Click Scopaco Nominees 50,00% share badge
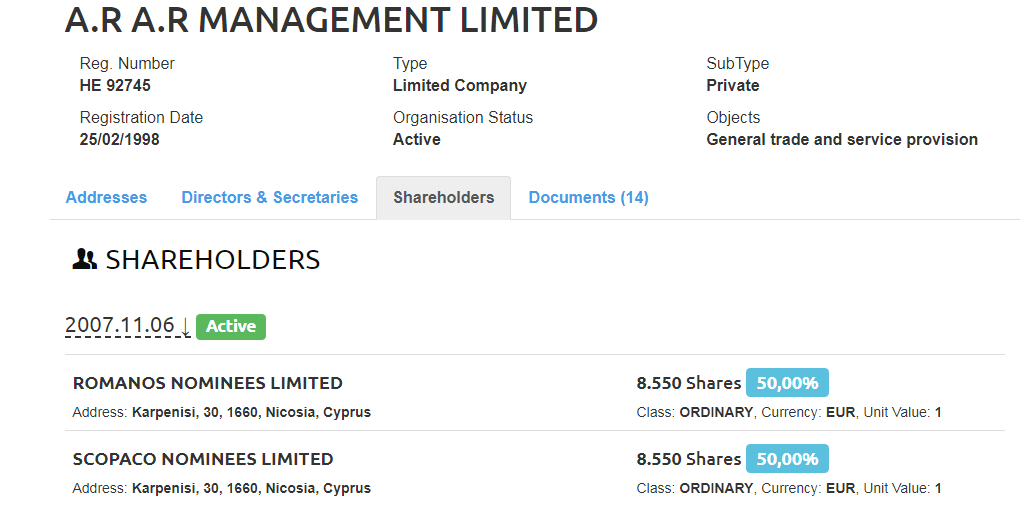This screenshot has width=1020, height=507. point(787,459)
